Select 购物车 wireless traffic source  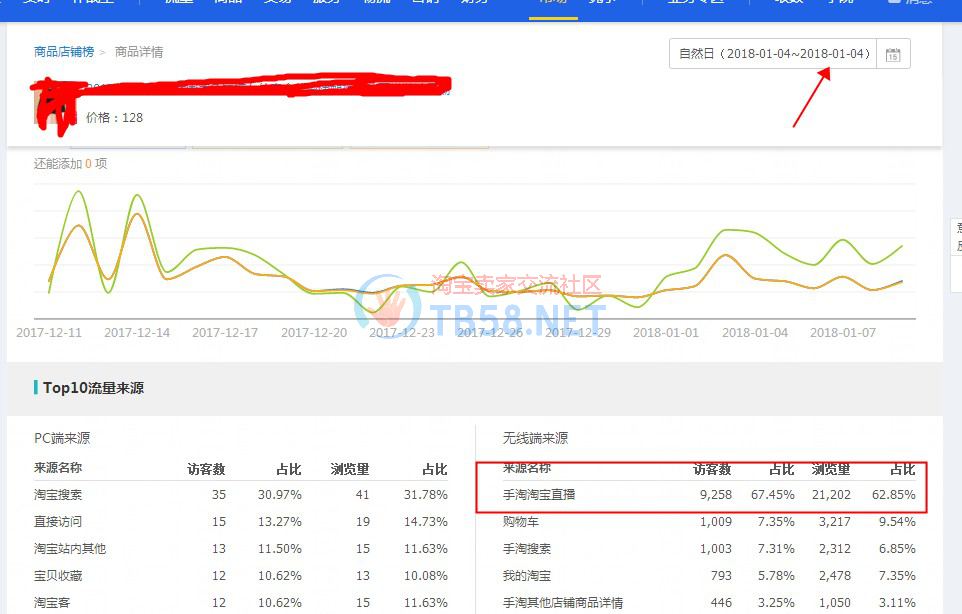(520, 521)
